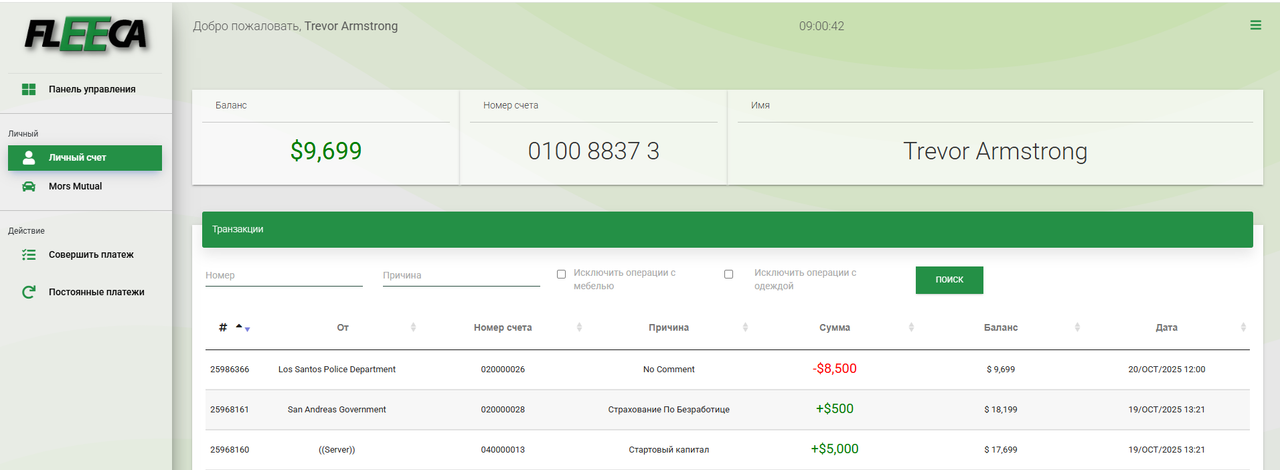Sort by Сумма column arrows
Image resolution: width=1280 pixels, height=470 pixels.
(x=911, y=328)
